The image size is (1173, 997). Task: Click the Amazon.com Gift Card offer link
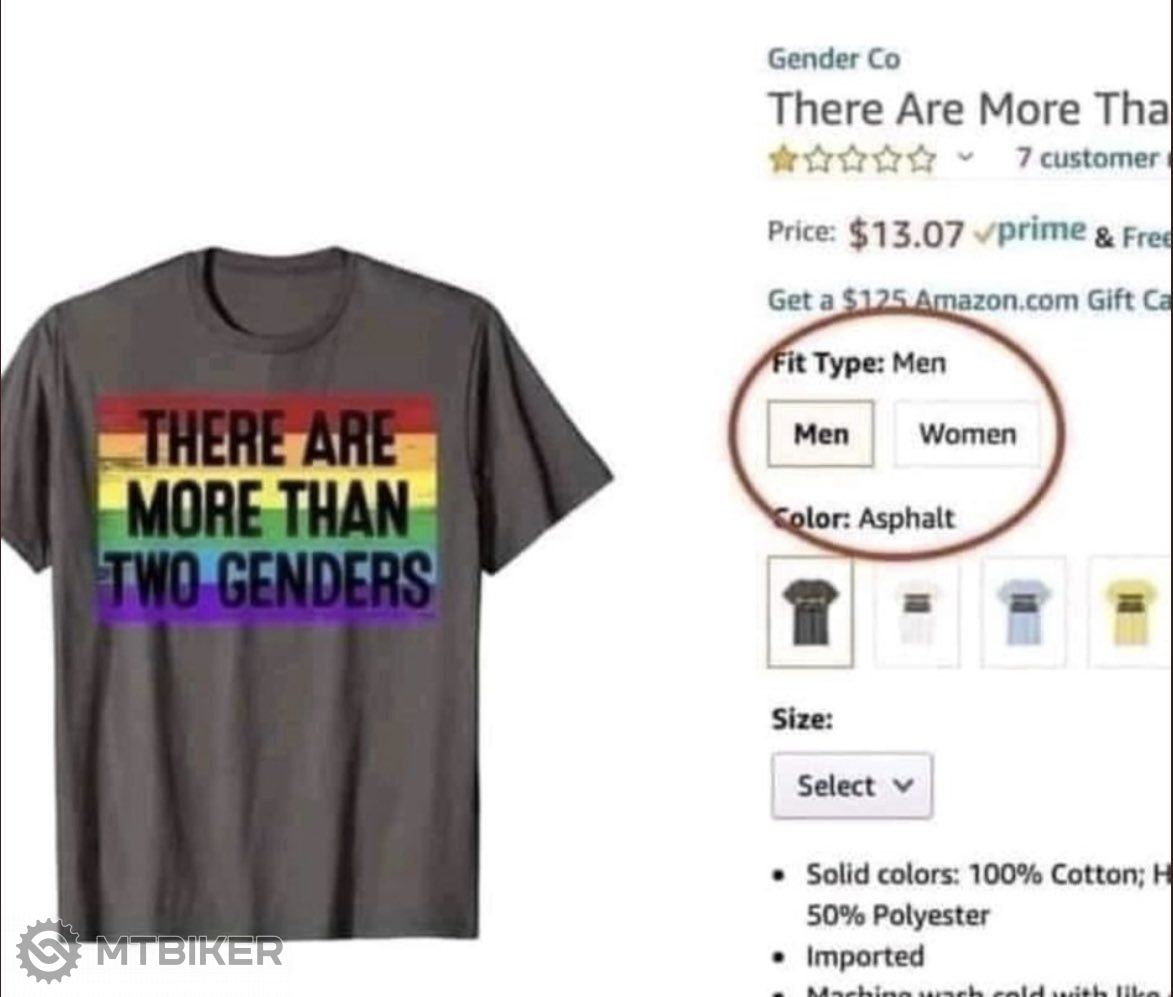pyautogui.click(x=970, y=300)
